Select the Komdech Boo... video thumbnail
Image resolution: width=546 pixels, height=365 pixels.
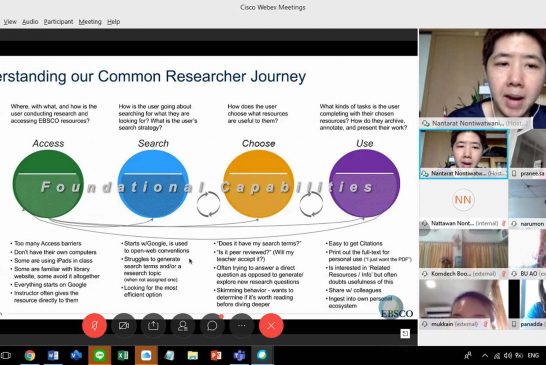coord(463,254)
